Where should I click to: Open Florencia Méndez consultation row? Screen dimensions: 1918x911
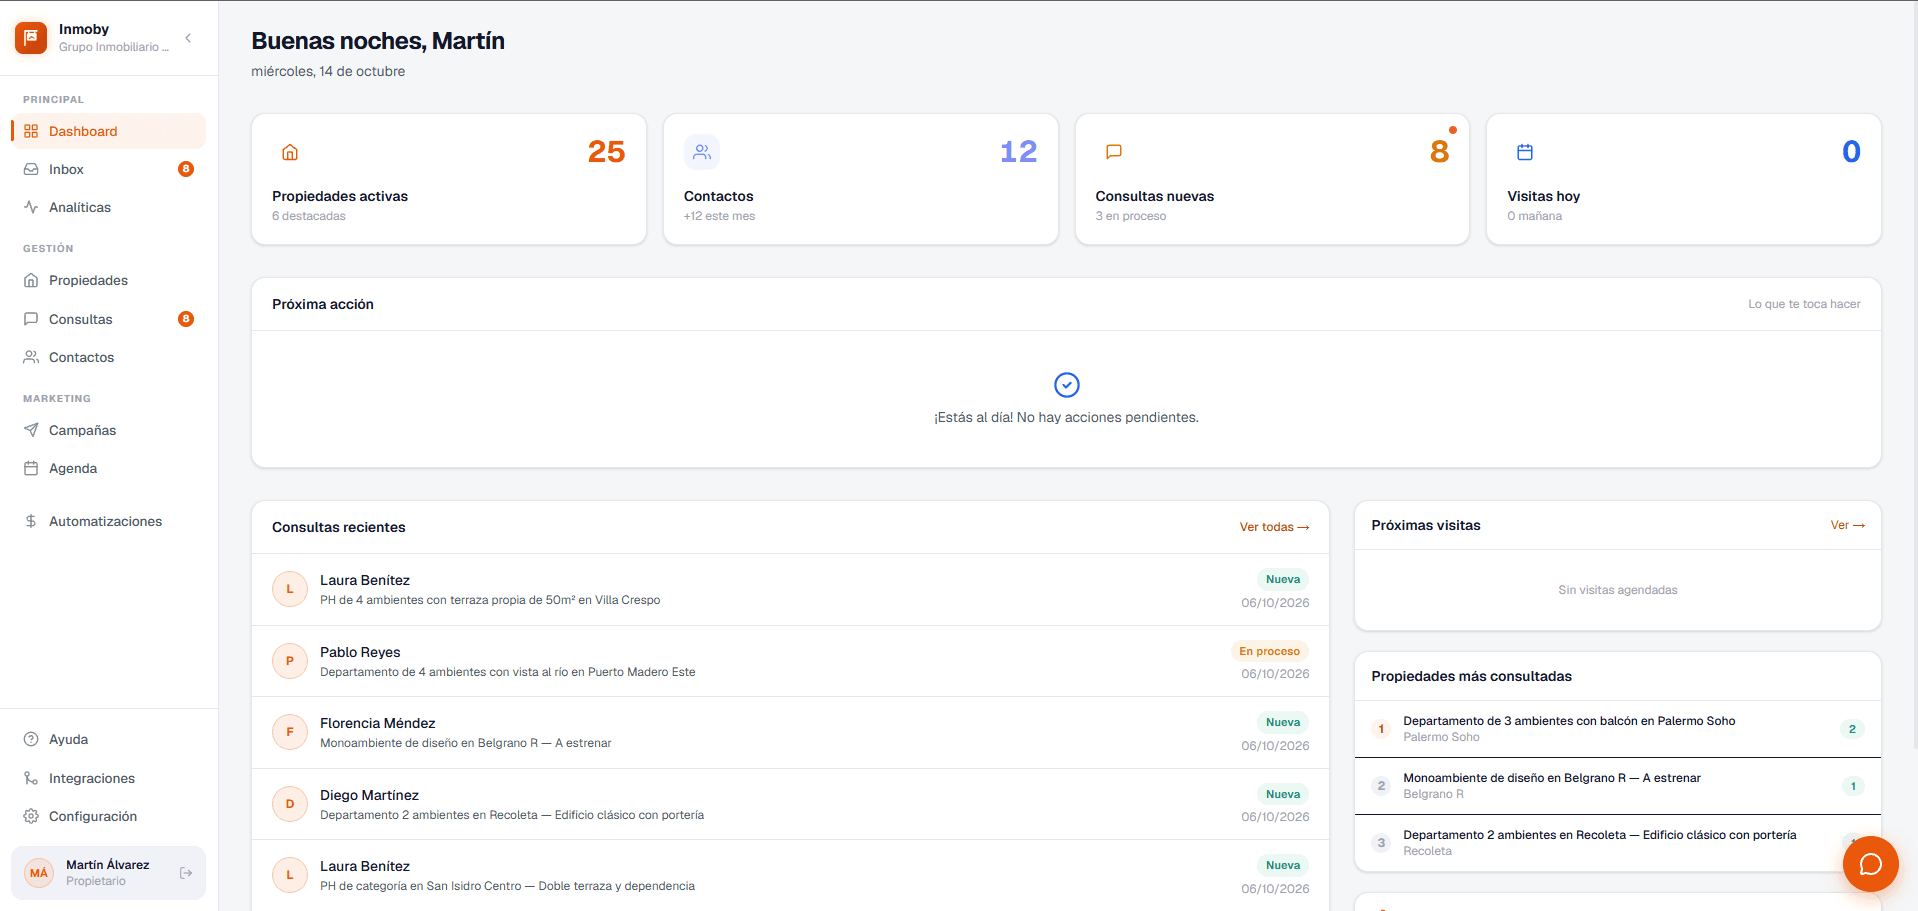(x=790, y=733)
